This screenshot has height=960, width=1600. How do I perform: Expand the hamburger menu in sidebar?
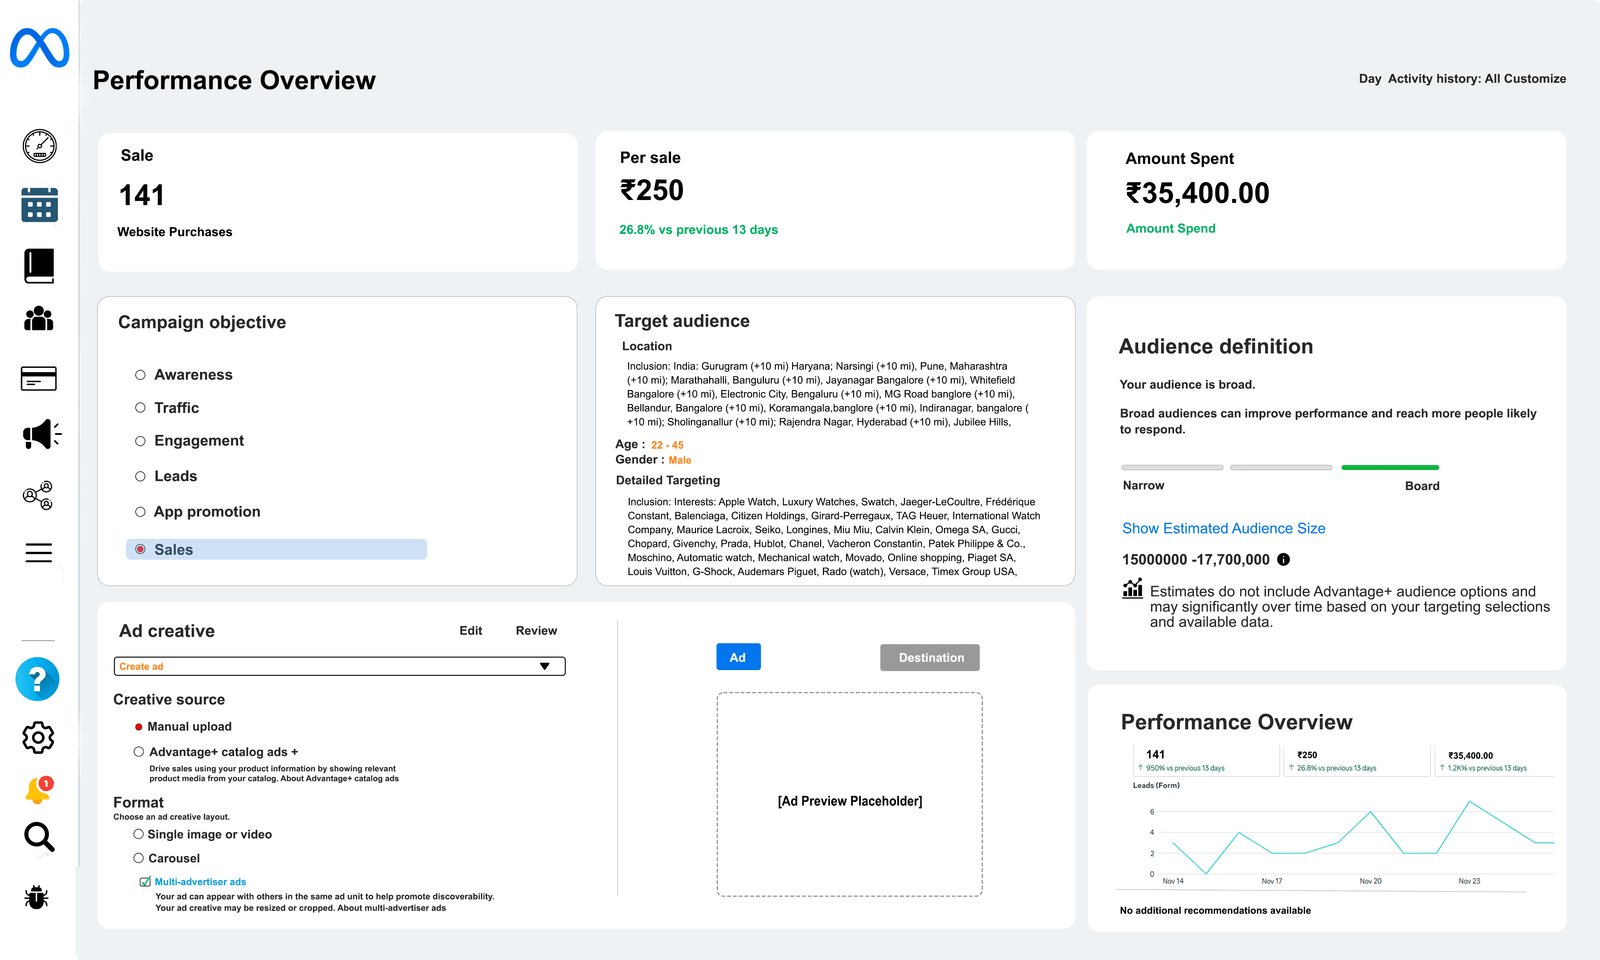coord(39,553)
